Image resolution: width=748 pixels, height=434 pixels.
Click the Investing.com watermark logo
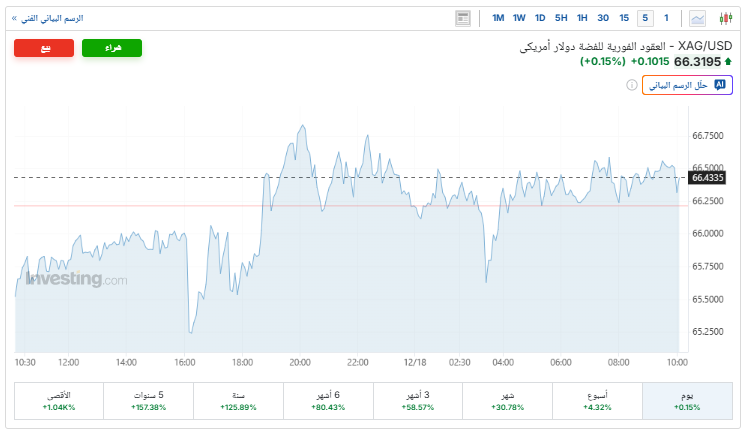pos(77,280)
